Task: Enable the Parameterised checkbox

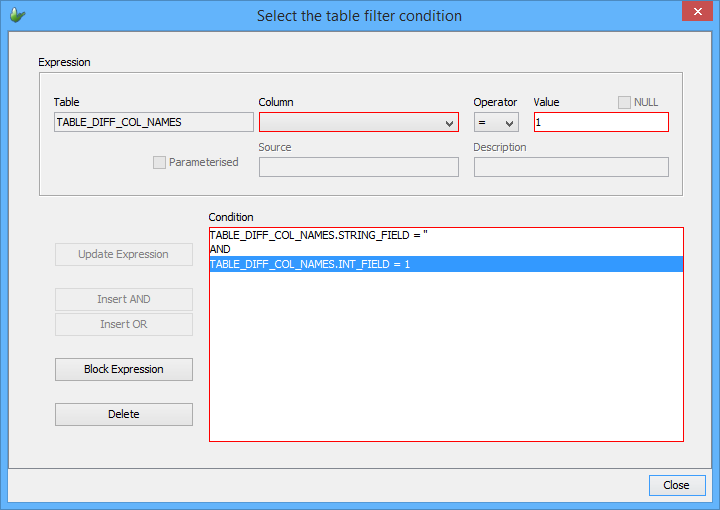Action: coord(159,162)
